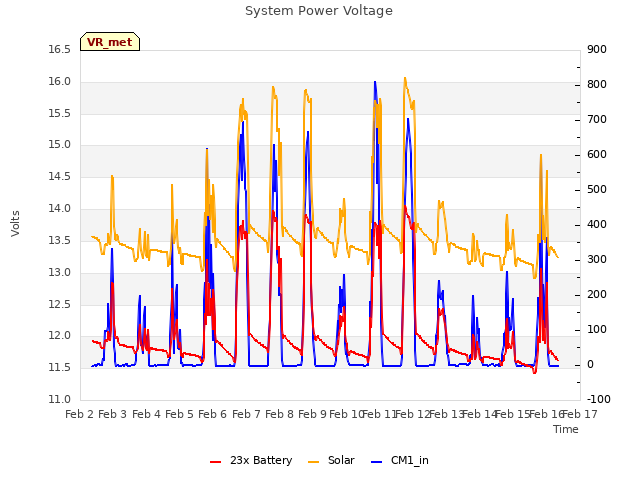Screen dimensions: 640x480
Task: Click the CM1_in blue peak on Feb 11
Action: point(375,82)
